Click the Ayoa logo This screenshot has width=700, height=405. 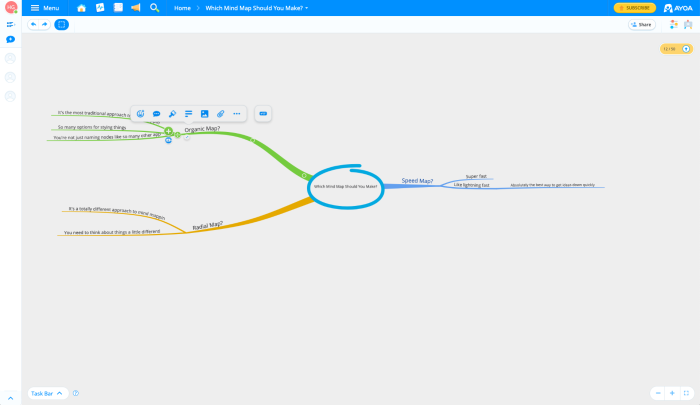click(678, 8)
